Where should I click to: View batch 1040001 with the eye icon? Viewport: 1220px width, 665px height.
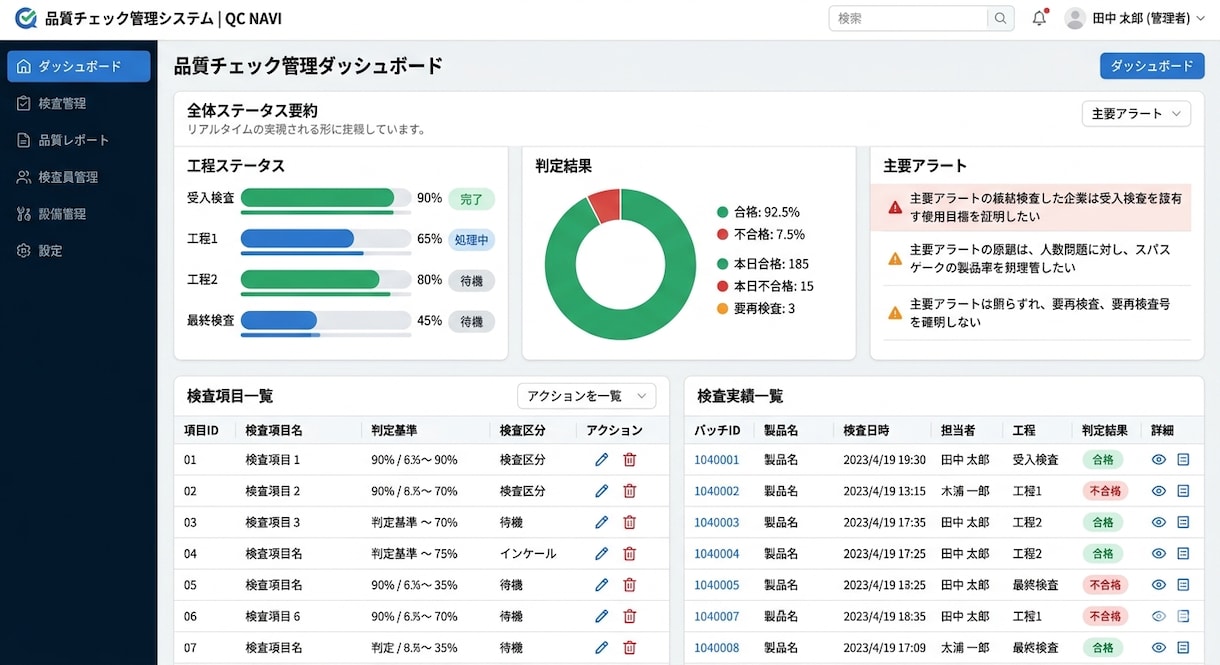tap(1159, 460)
